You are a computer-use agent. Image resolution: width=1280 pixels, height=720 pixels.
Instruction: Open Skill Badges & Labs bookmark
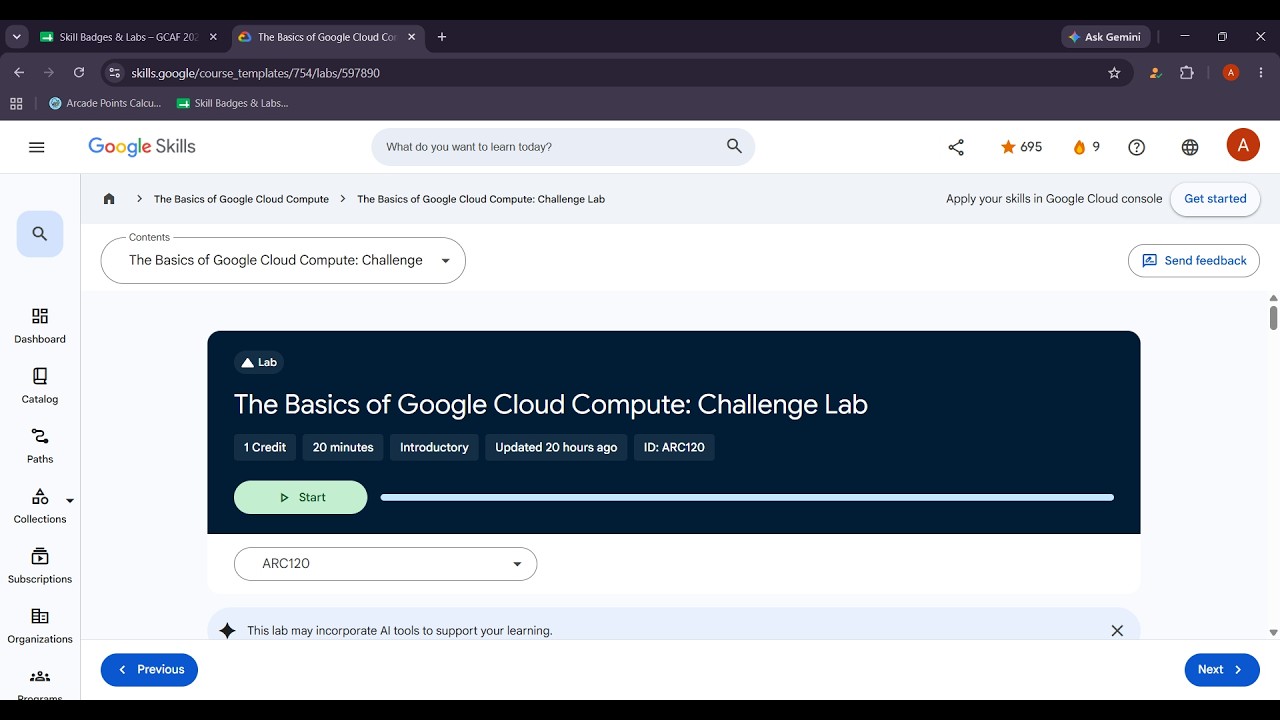[232, 103]
